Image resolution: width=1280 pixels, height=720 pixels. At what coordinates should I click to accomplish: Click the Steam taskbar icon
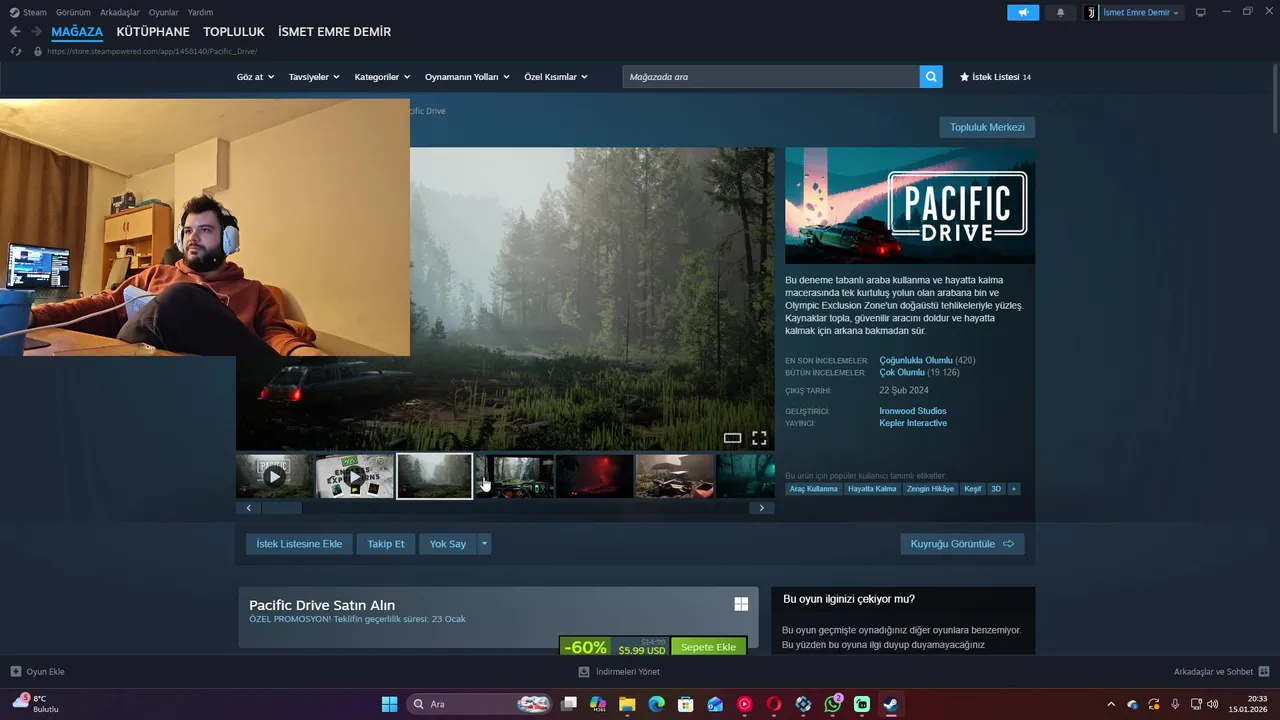click(x=891, y=704)
